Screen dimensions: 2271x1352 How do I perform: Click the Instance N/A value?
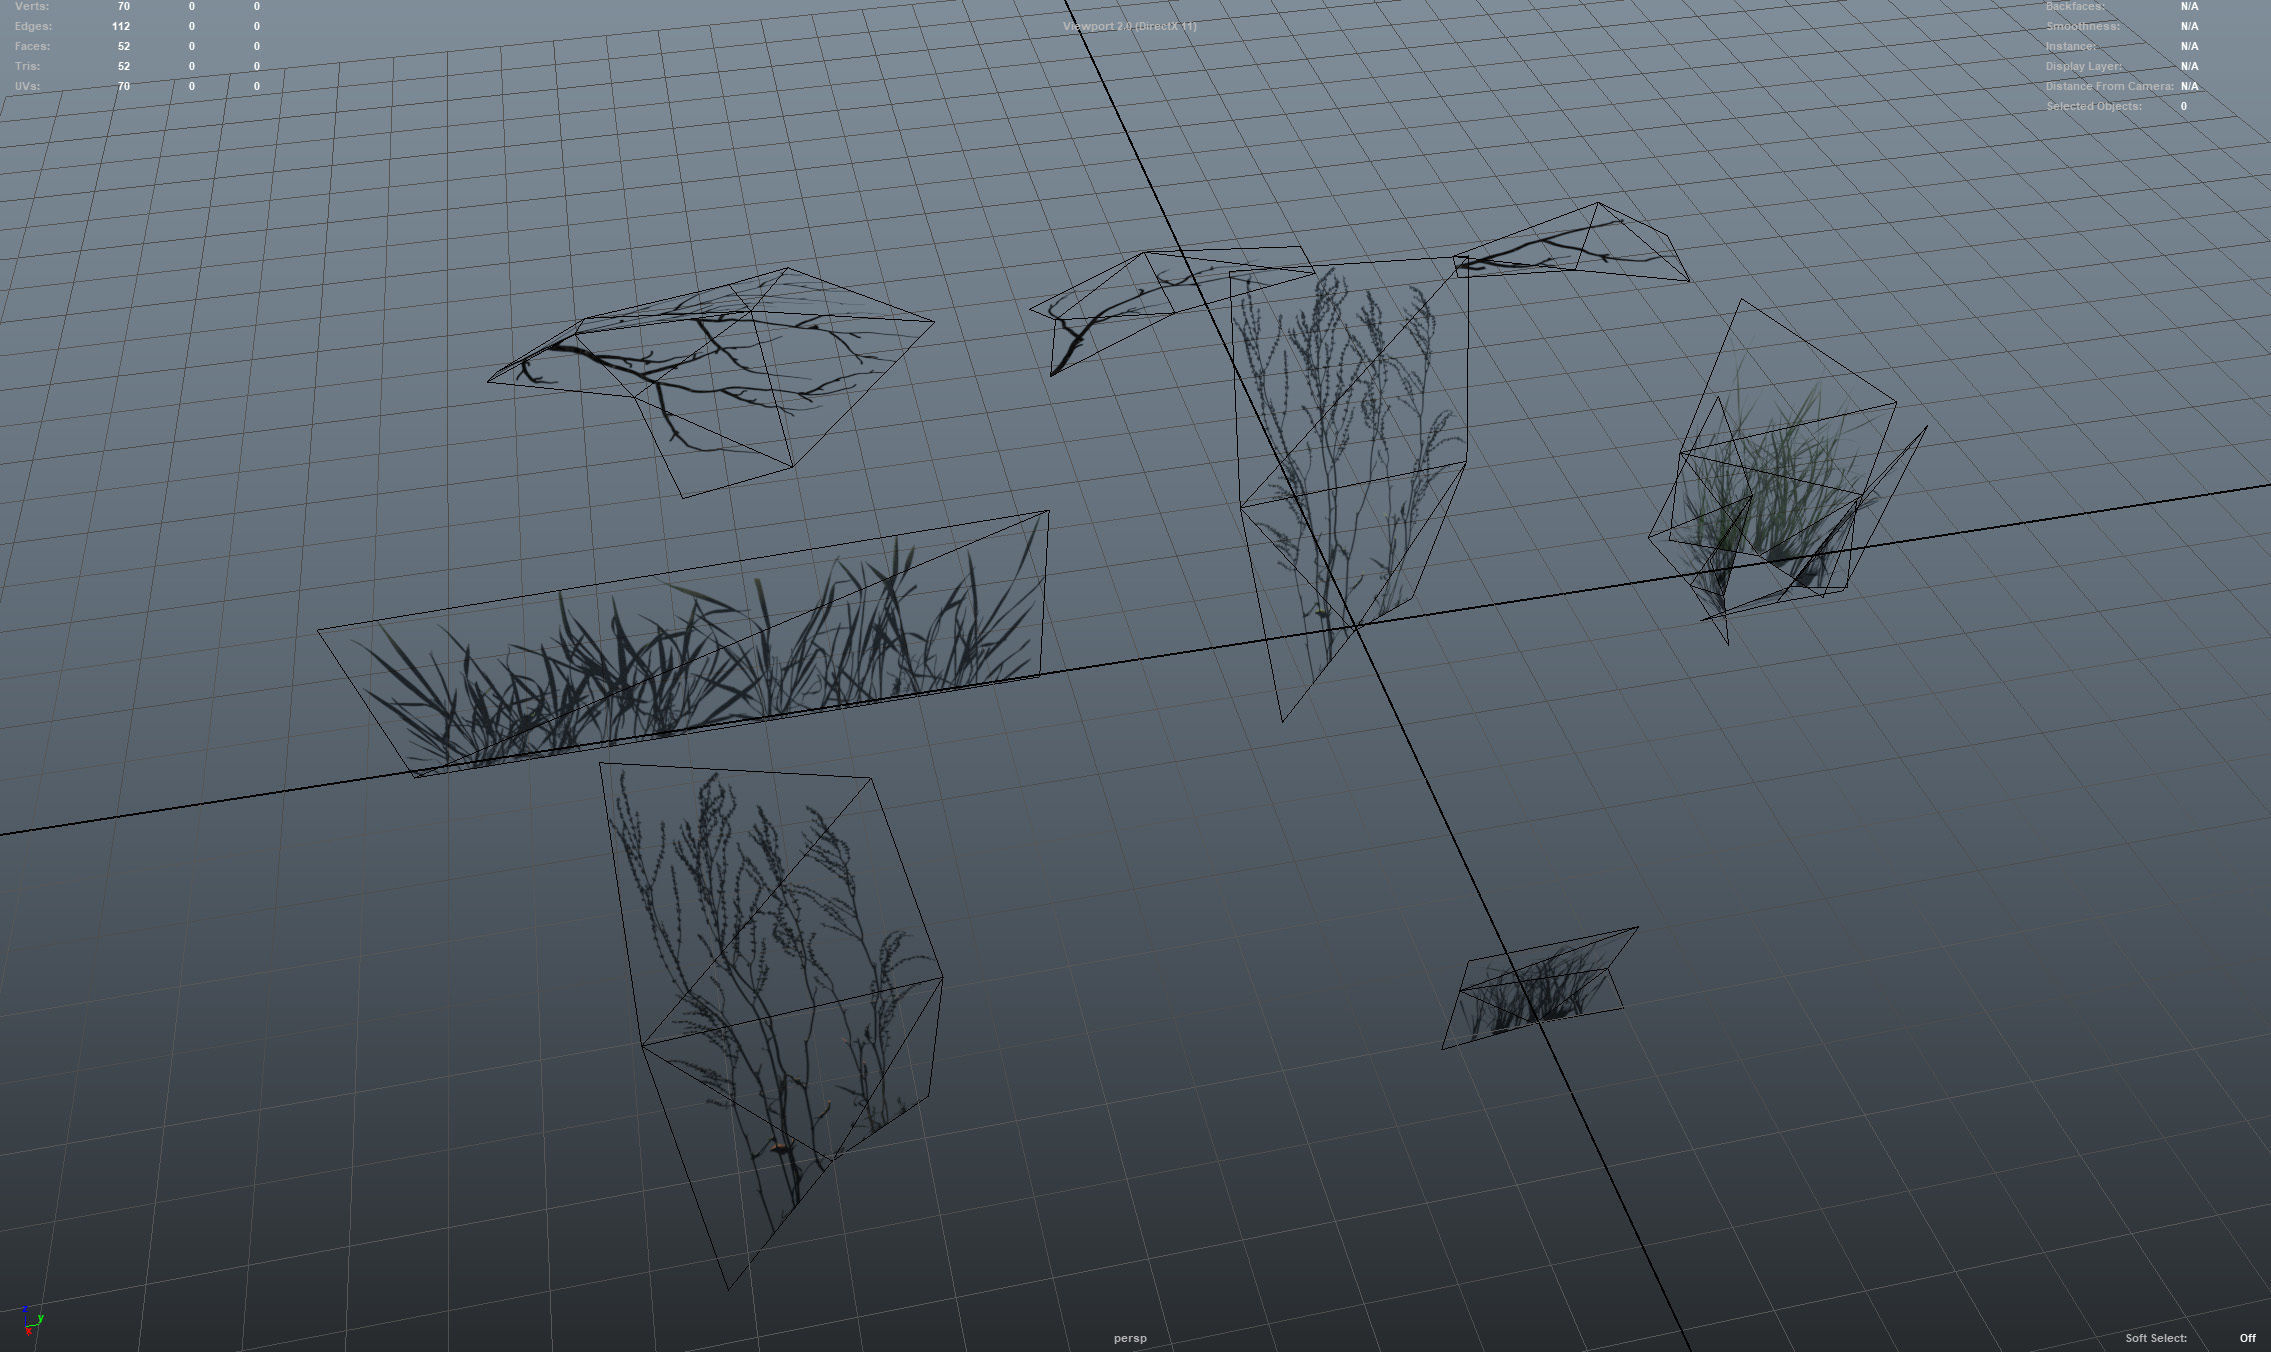[x=2190, y=46]
